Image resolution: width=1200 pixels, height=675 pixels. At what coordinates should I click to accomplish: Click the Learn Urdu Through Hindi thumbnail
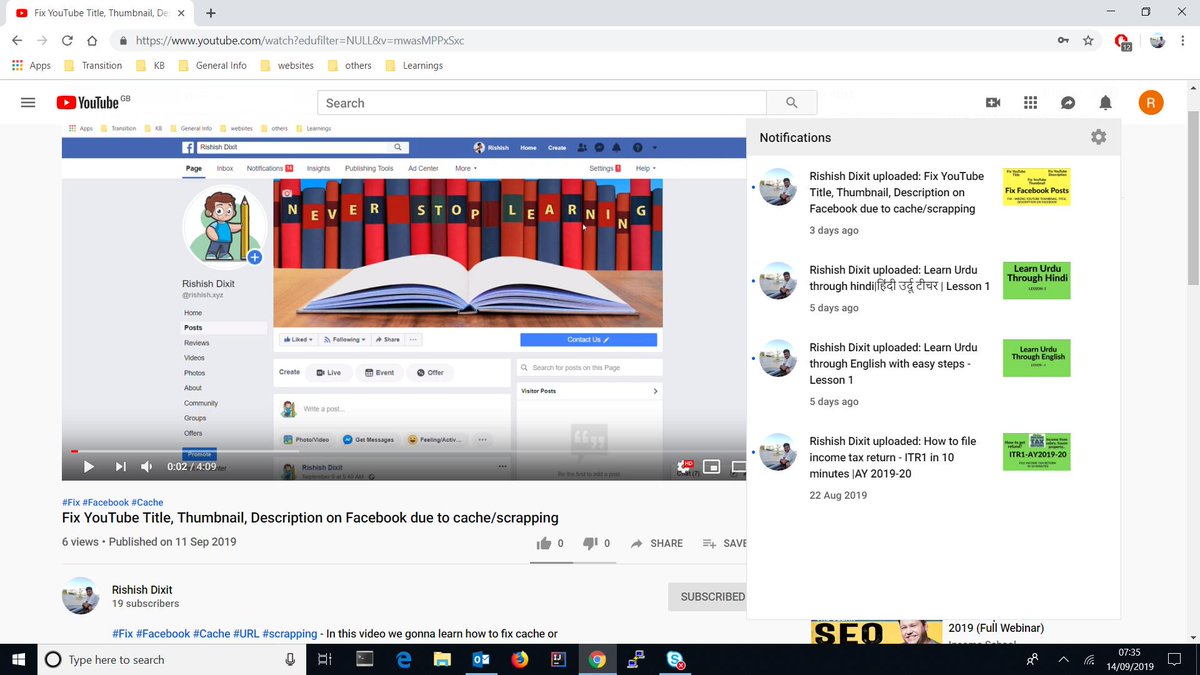(x=1036, y=281)
